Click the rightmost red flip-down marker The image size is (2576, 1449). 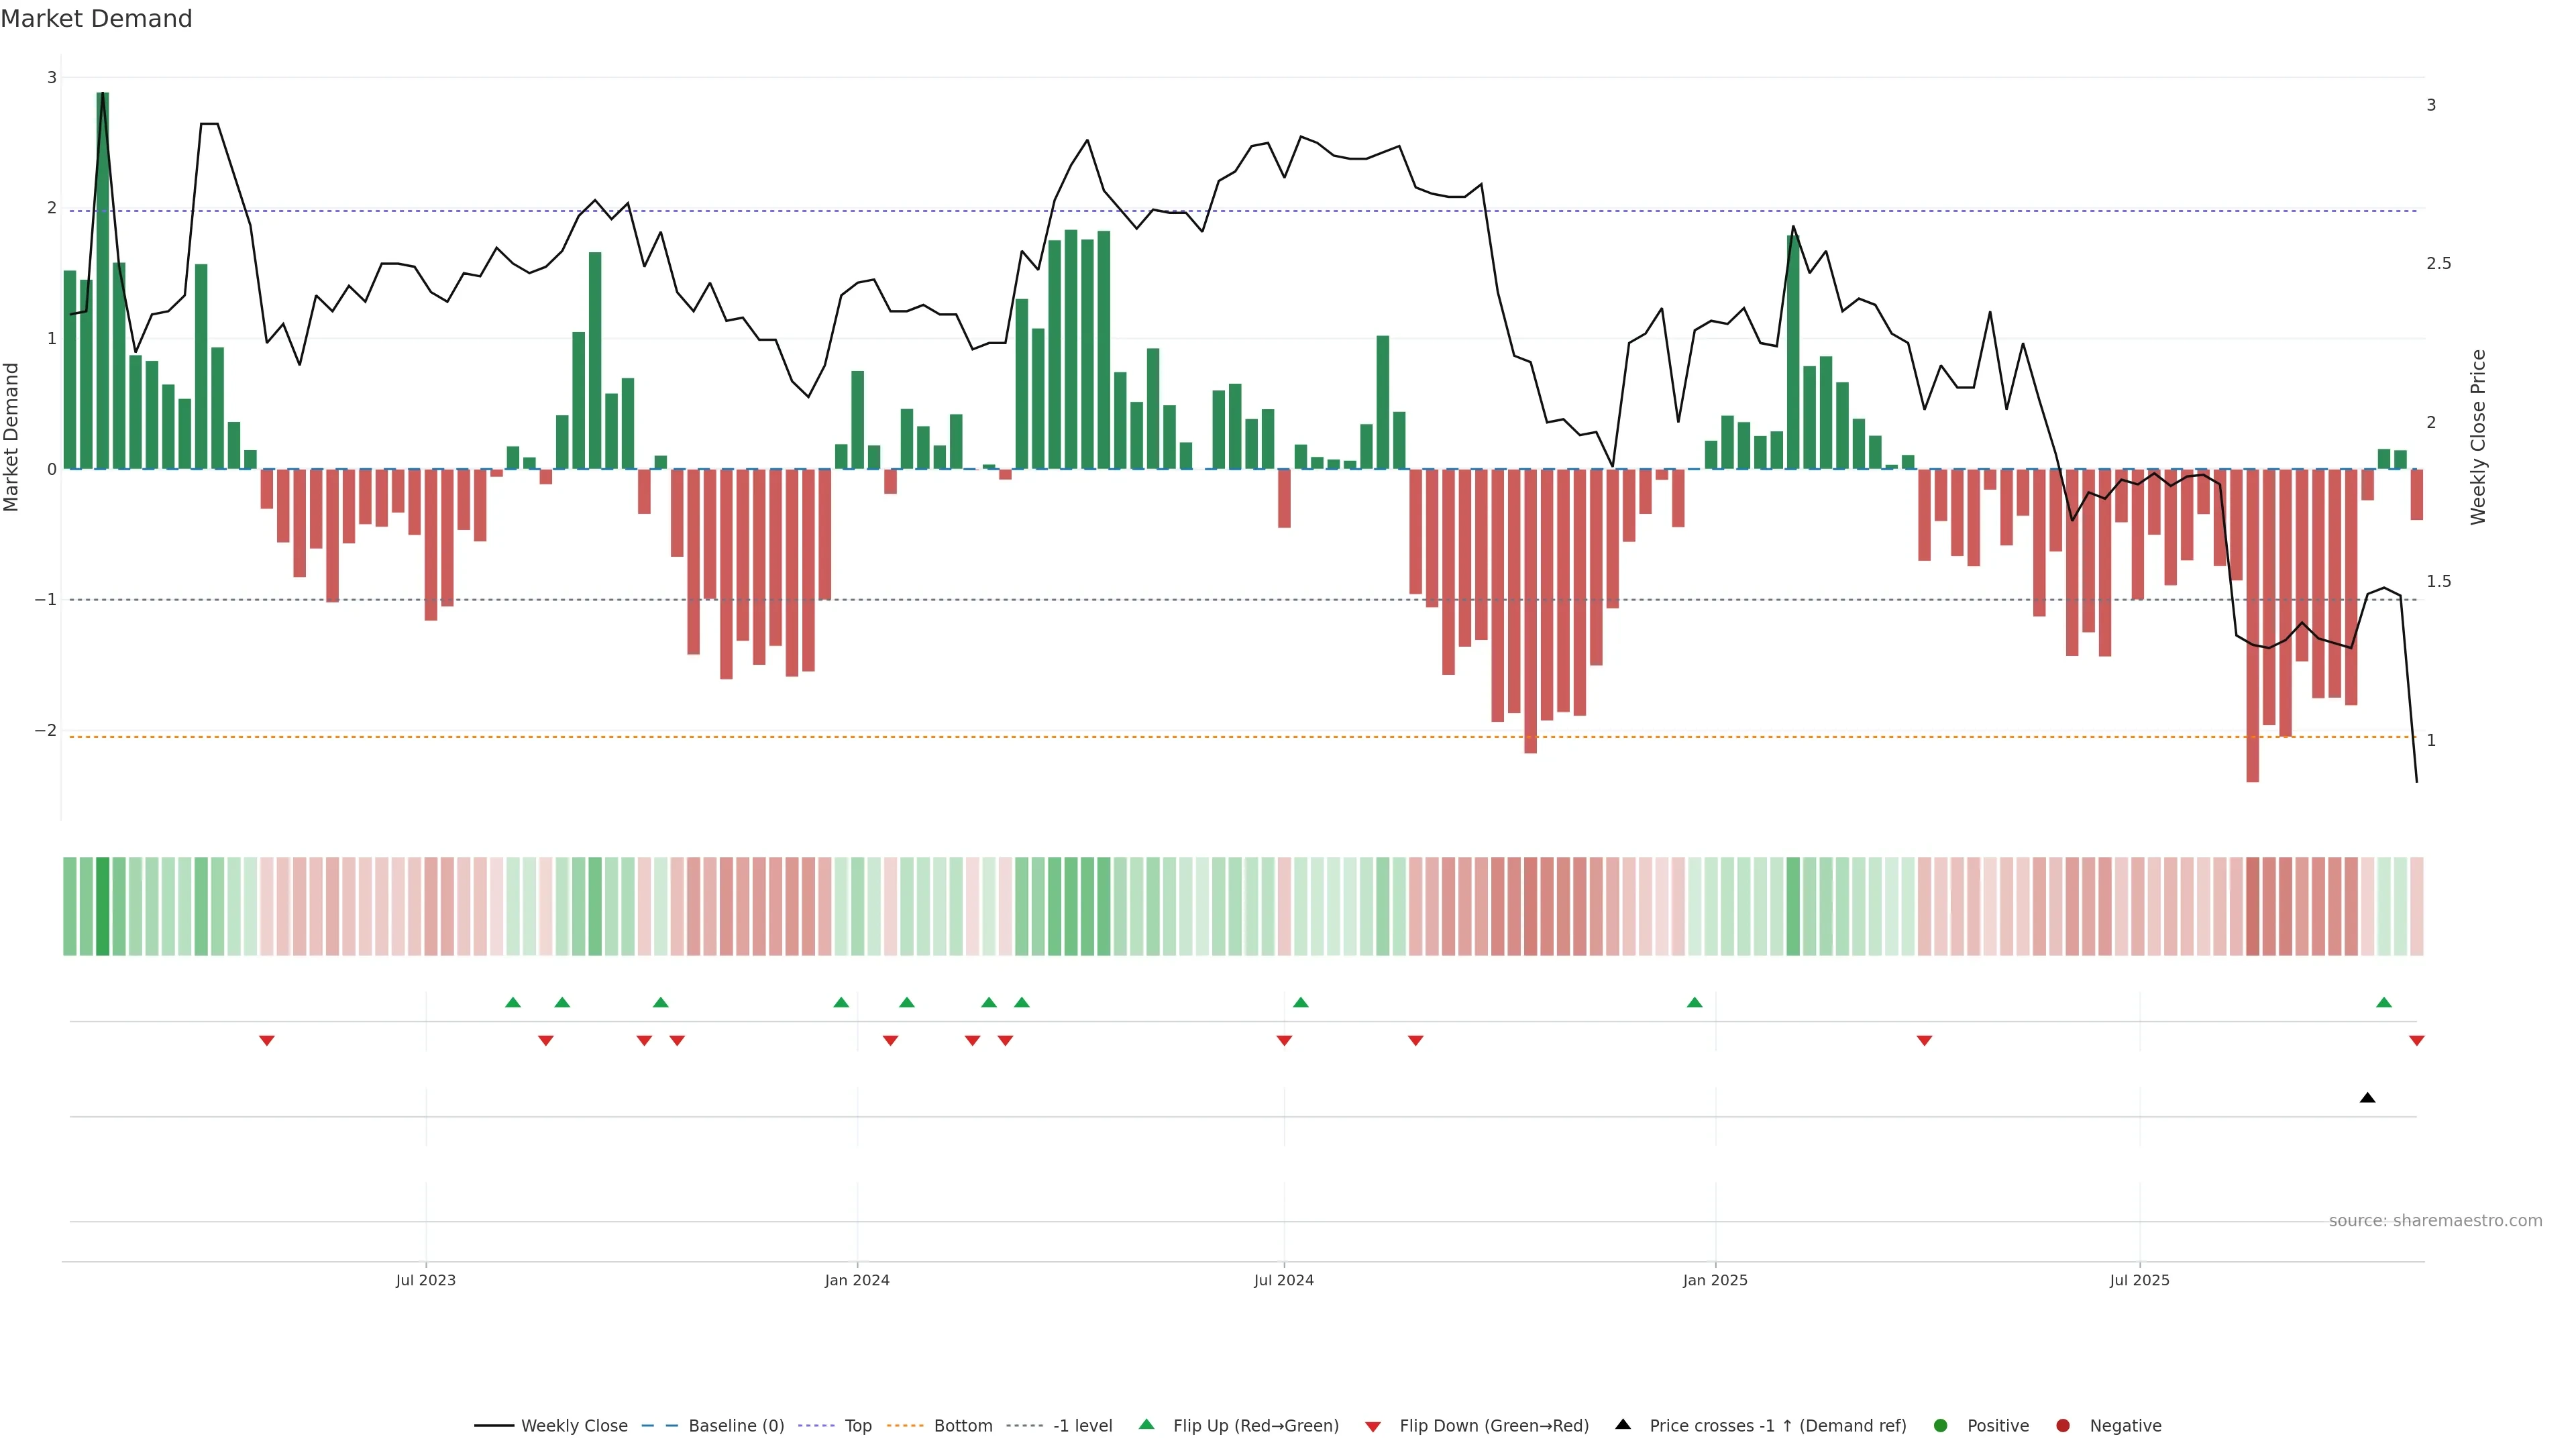tap(2417, 1041)
